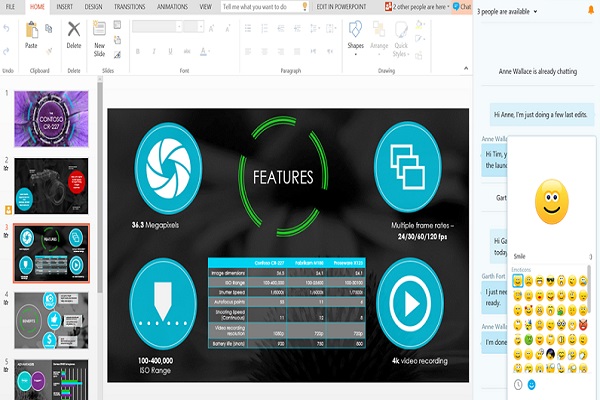Viewport: 600px width, 400px height.
Task: Click the notification bell icon
Action: click(591, 10)
